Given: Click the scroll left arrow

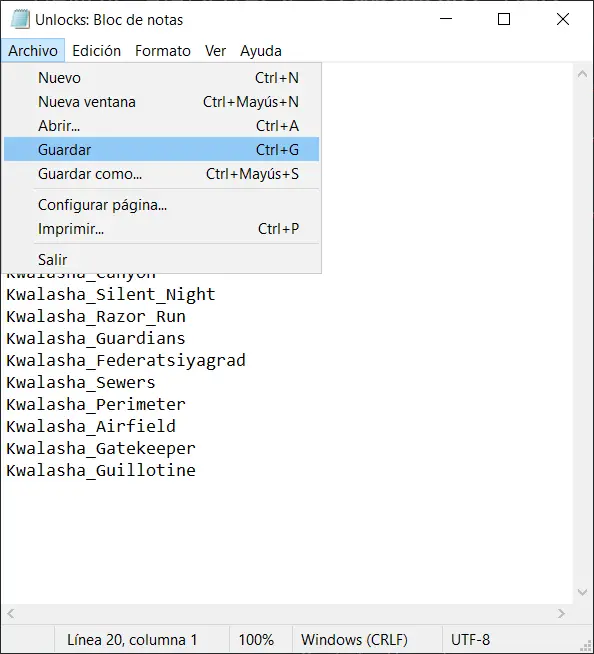Looking at the screenshot, I should (x=11, y=613).
